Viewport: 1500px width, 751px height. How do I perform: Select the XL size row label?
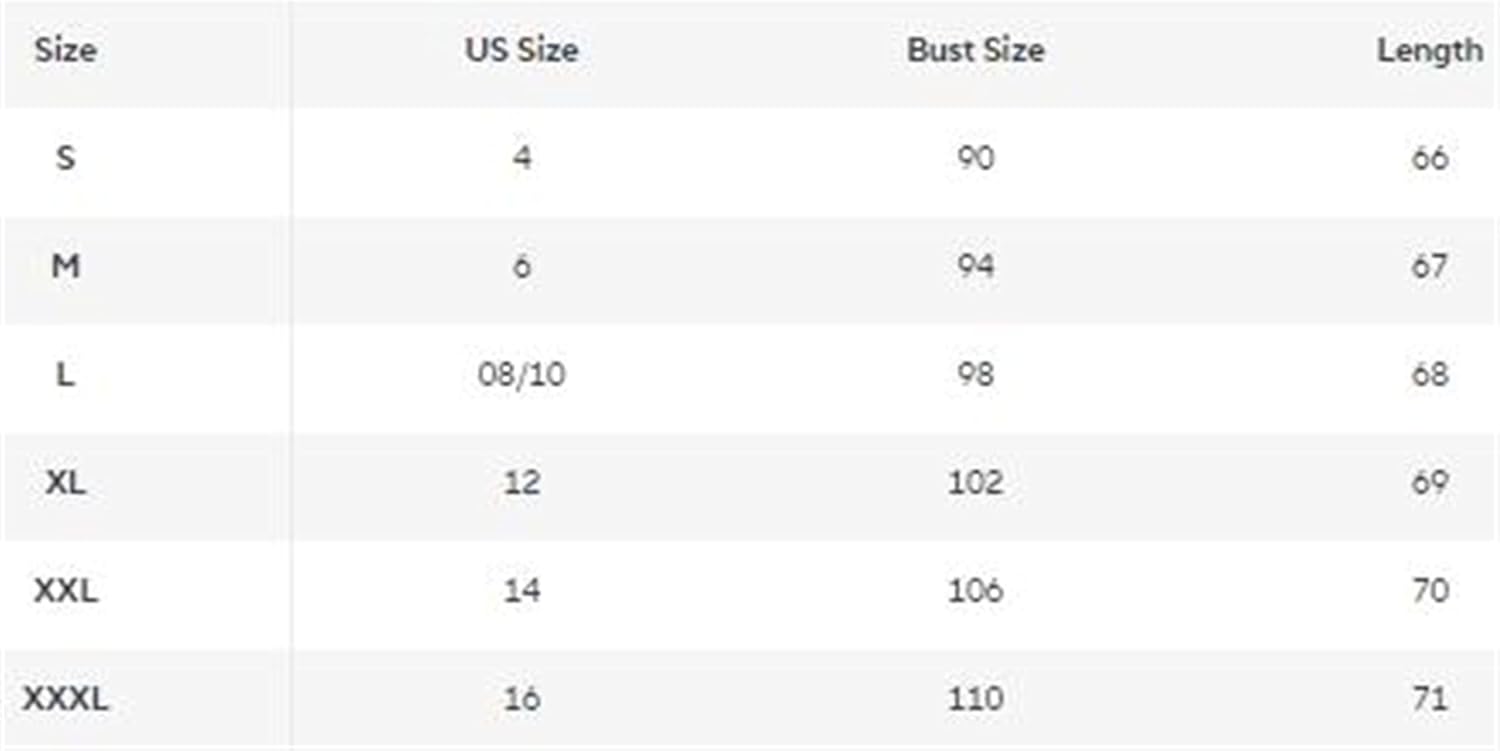65,482
